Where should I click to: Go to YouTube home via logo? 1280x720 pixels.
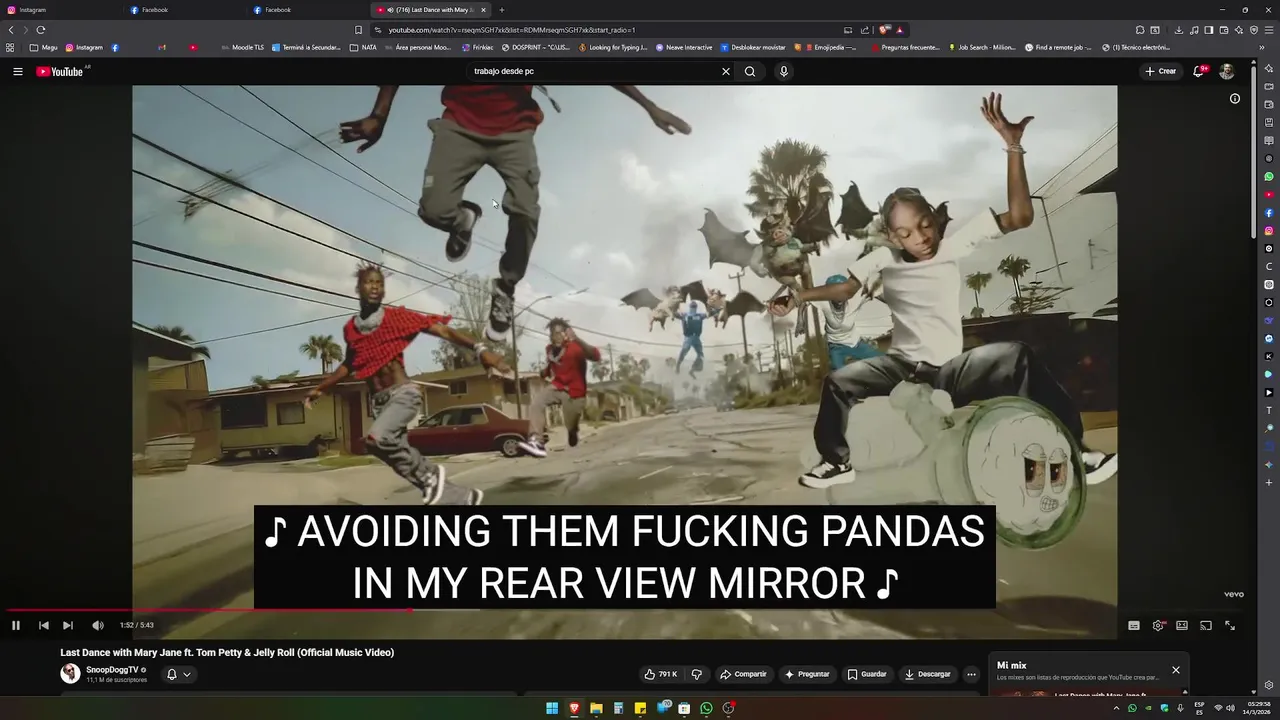coord(60,71)
